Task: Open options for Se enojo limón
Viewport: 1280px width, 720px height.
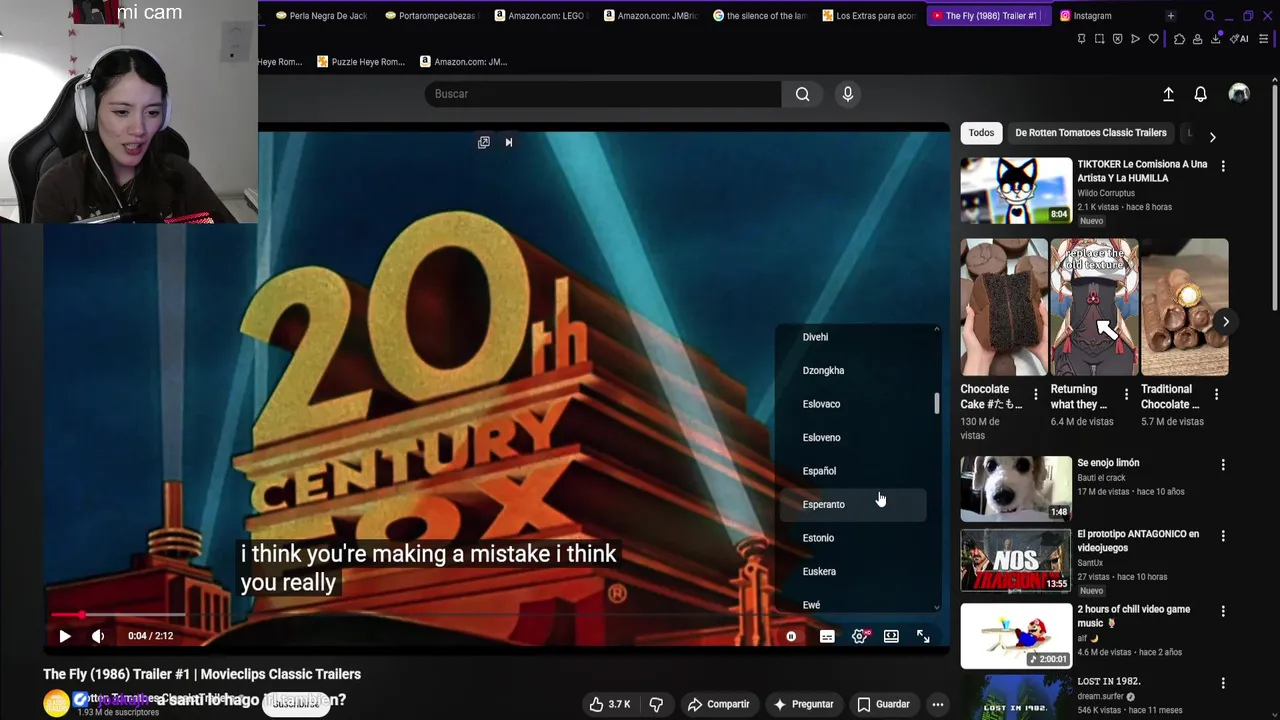Action: point(1223,465)
